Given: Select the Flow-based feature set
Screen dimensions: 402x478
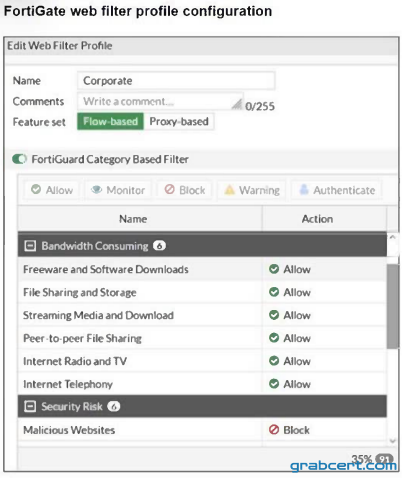Looking at the screenshot, I should click(110, 121).
